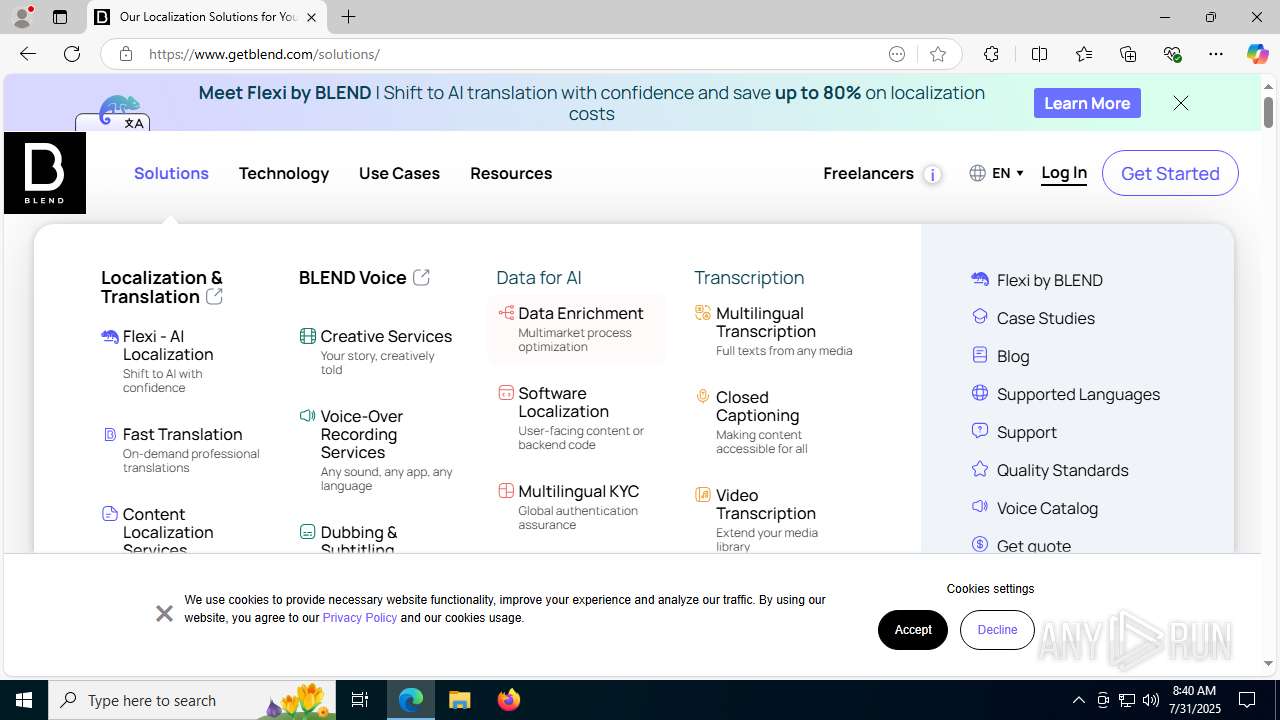Open the Resources menu
Screen dimensions: 1280x720
click(511, 173)
